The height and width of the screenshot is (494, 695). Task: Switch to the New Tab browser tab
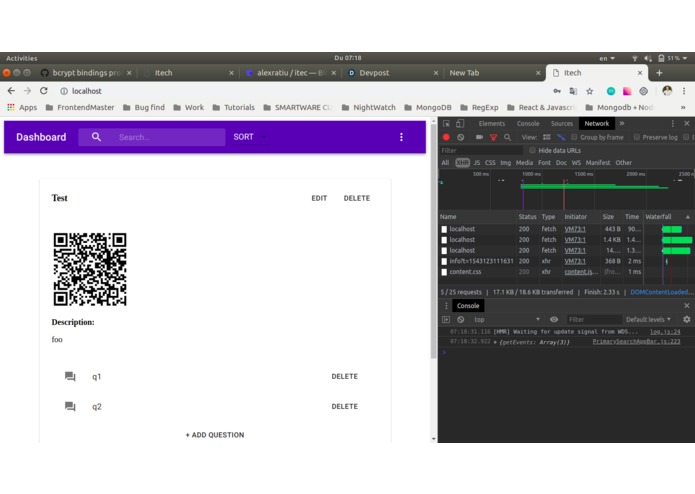(494, 73)
